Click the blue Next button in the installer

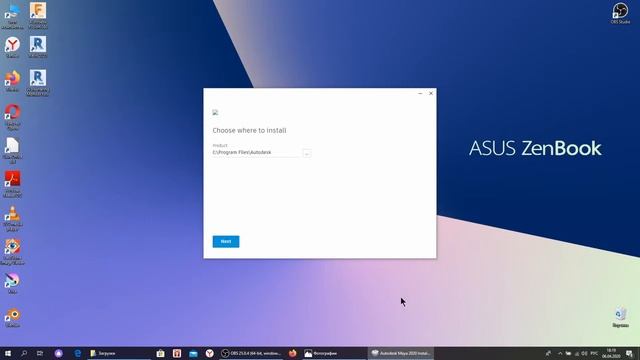[226, 242]
